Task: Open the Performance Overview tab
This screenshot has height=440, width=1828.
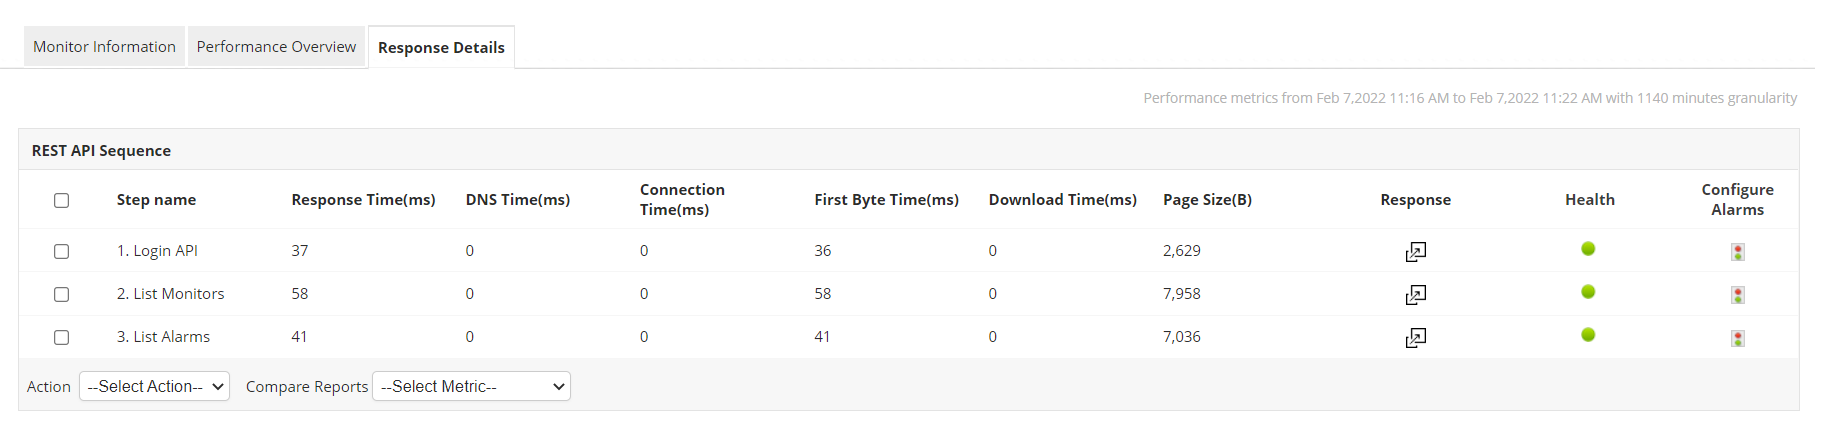Action: [276, 47]
